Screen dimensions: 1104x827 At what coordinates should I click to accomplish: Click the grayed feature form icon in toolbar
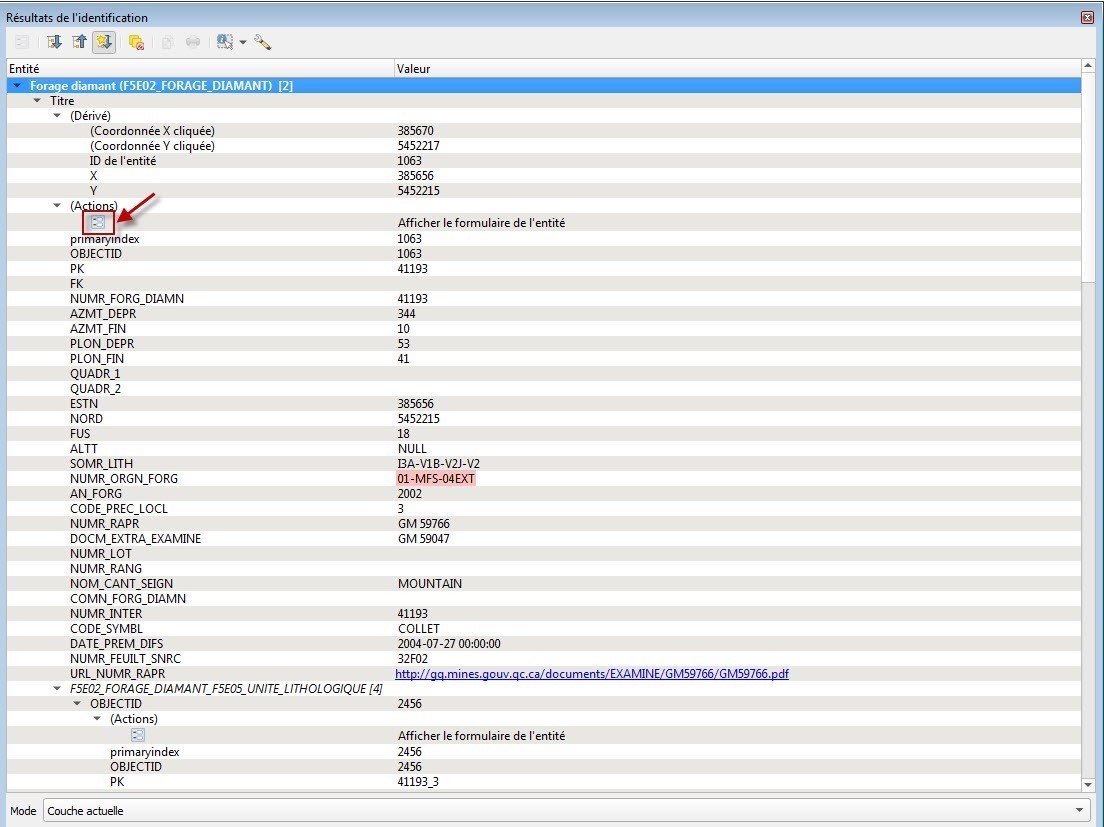pyautogui.click(x=22, y=42)
